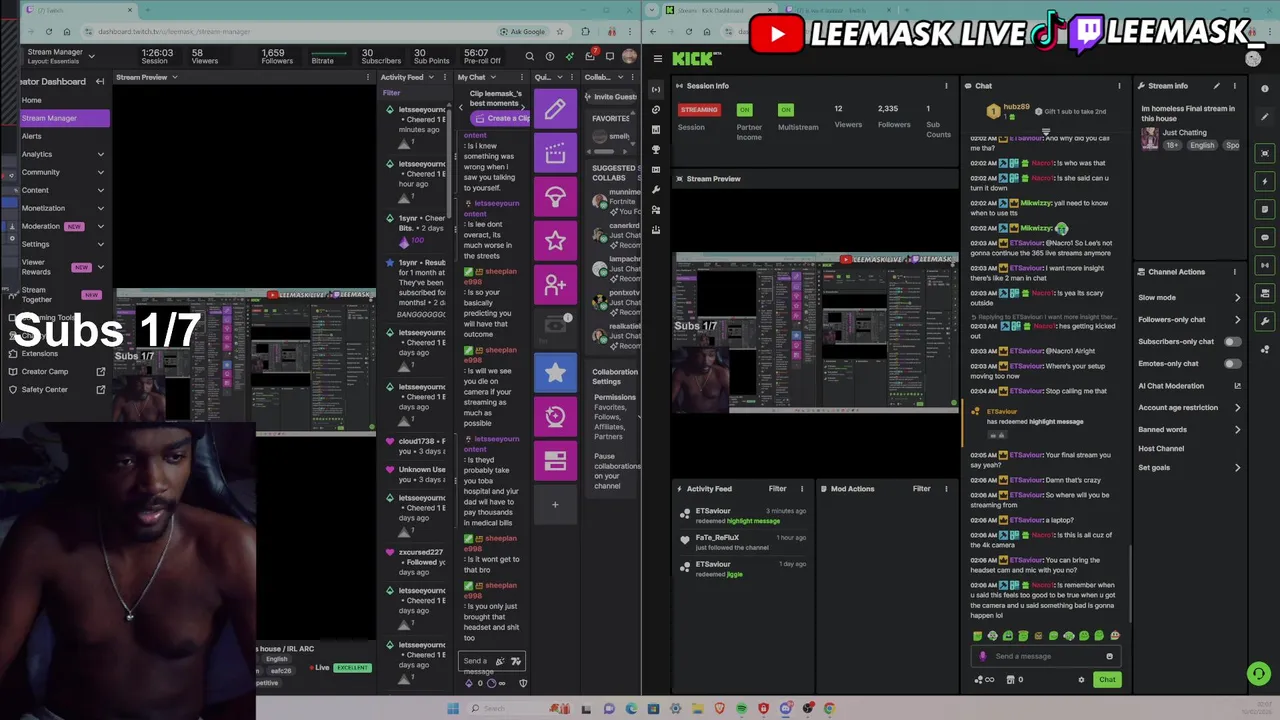Toggle Subscribers-only chat in Kick
The image size is (1280, 720).
click(x=1233, y=342)
